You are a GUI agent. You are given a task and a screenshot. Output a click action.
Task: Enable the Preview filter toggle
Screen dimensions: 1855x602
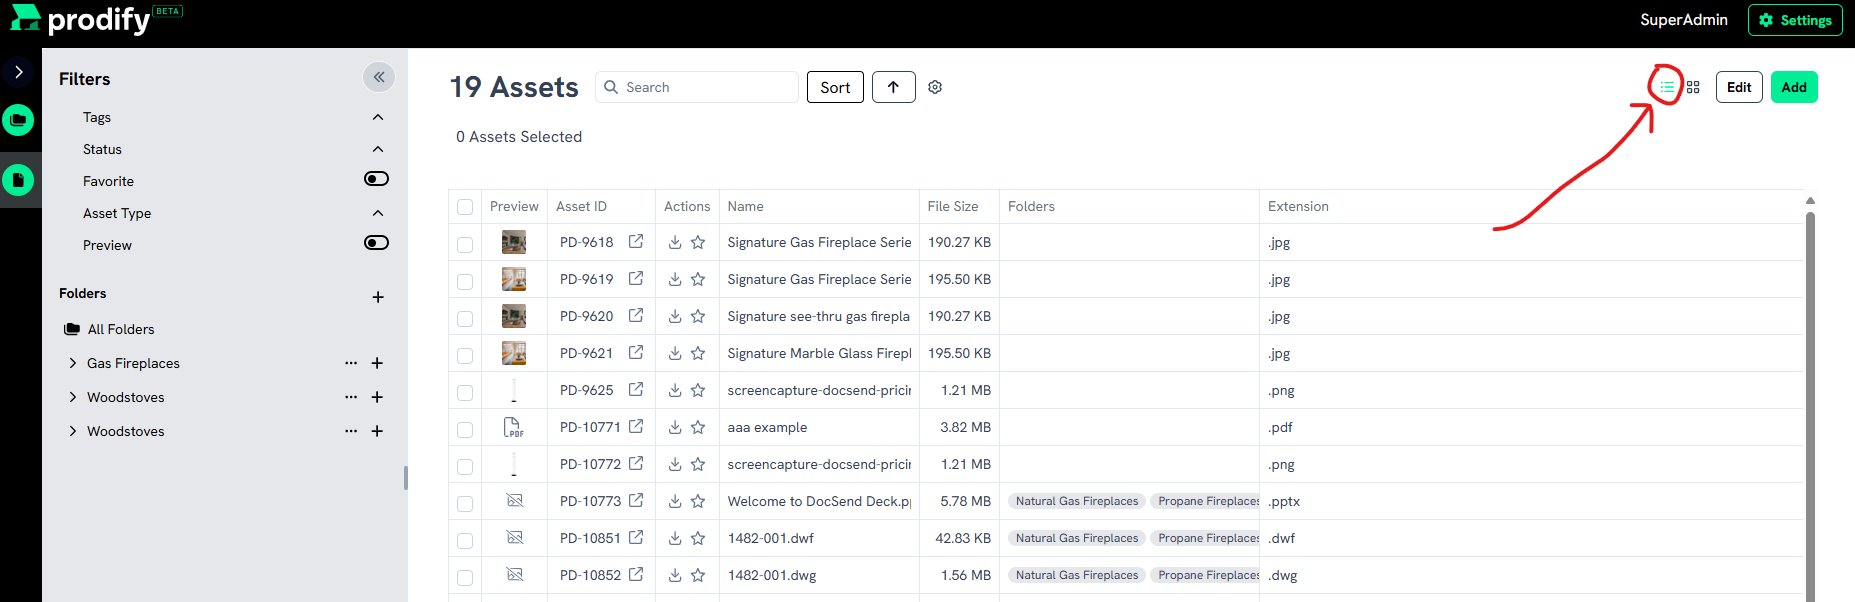click(x=376, y=243)
